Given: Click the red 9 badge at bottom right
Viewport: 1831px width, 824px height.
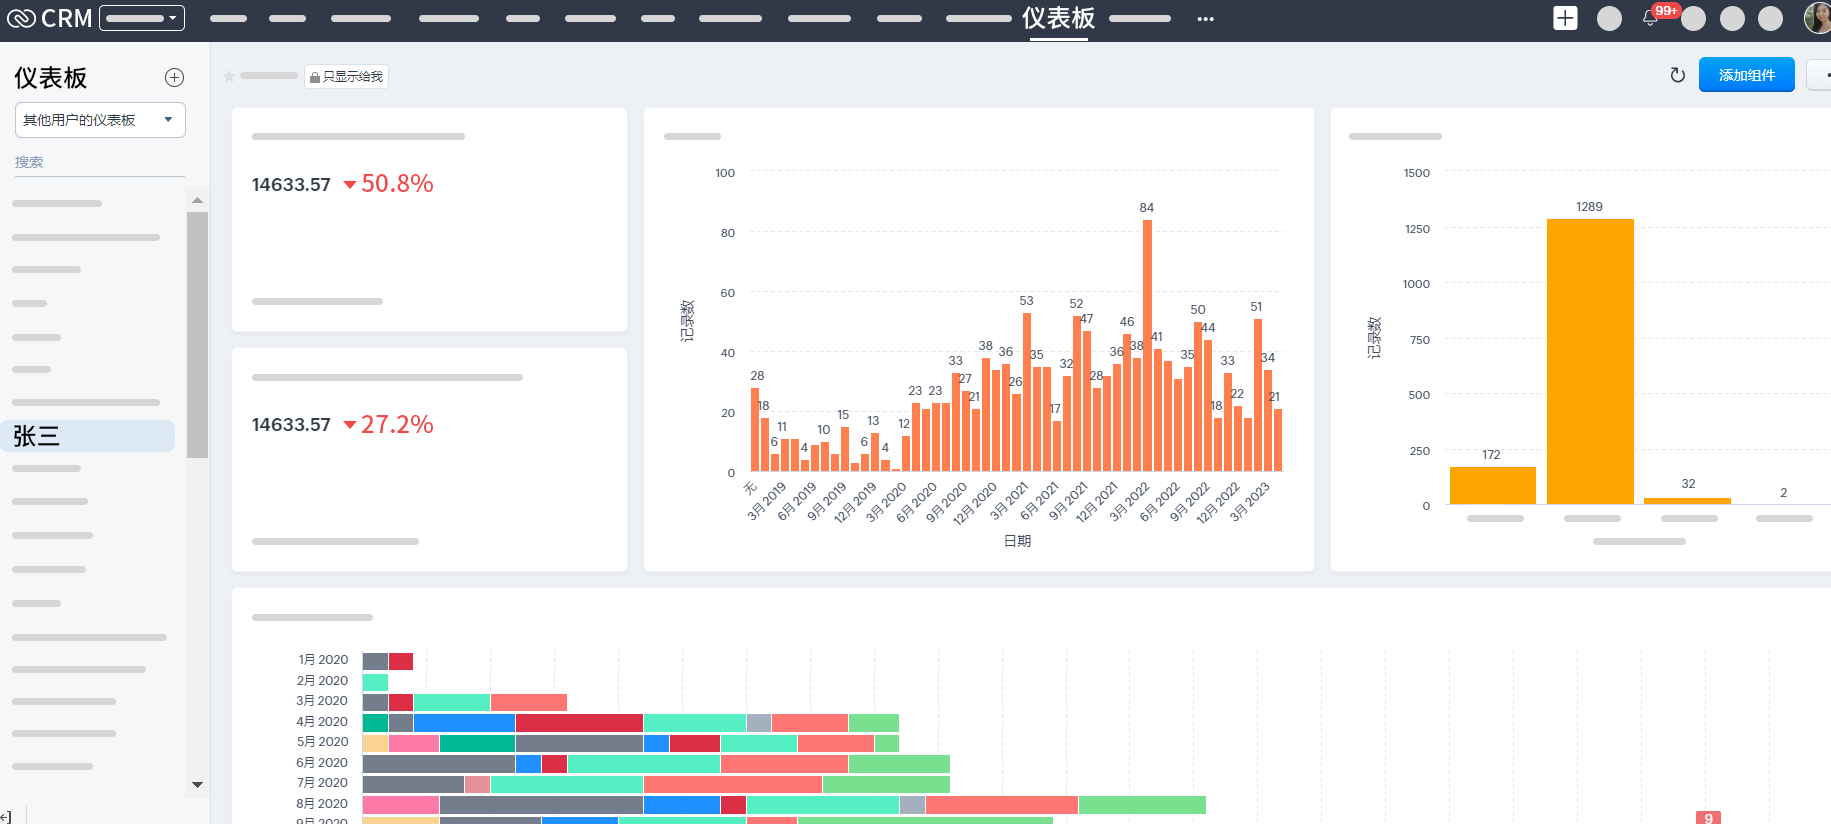Looking at the screenshot, I should (1708, 818).
